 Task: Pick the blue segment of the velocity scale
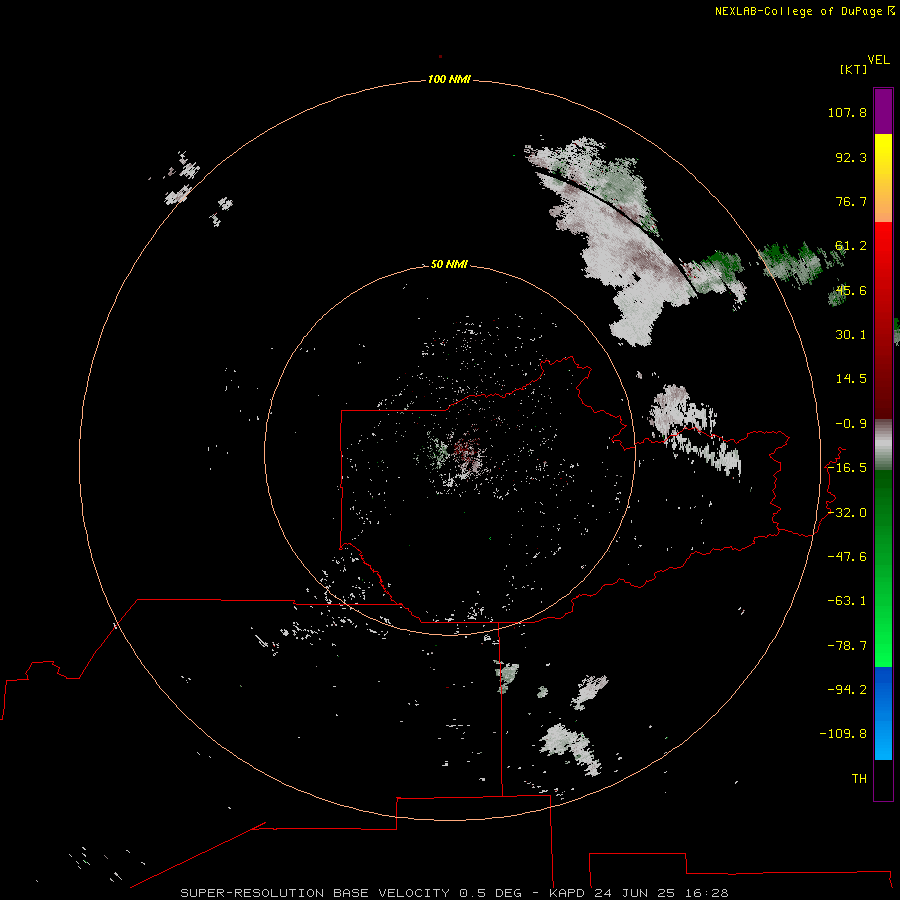coord(883,713)
